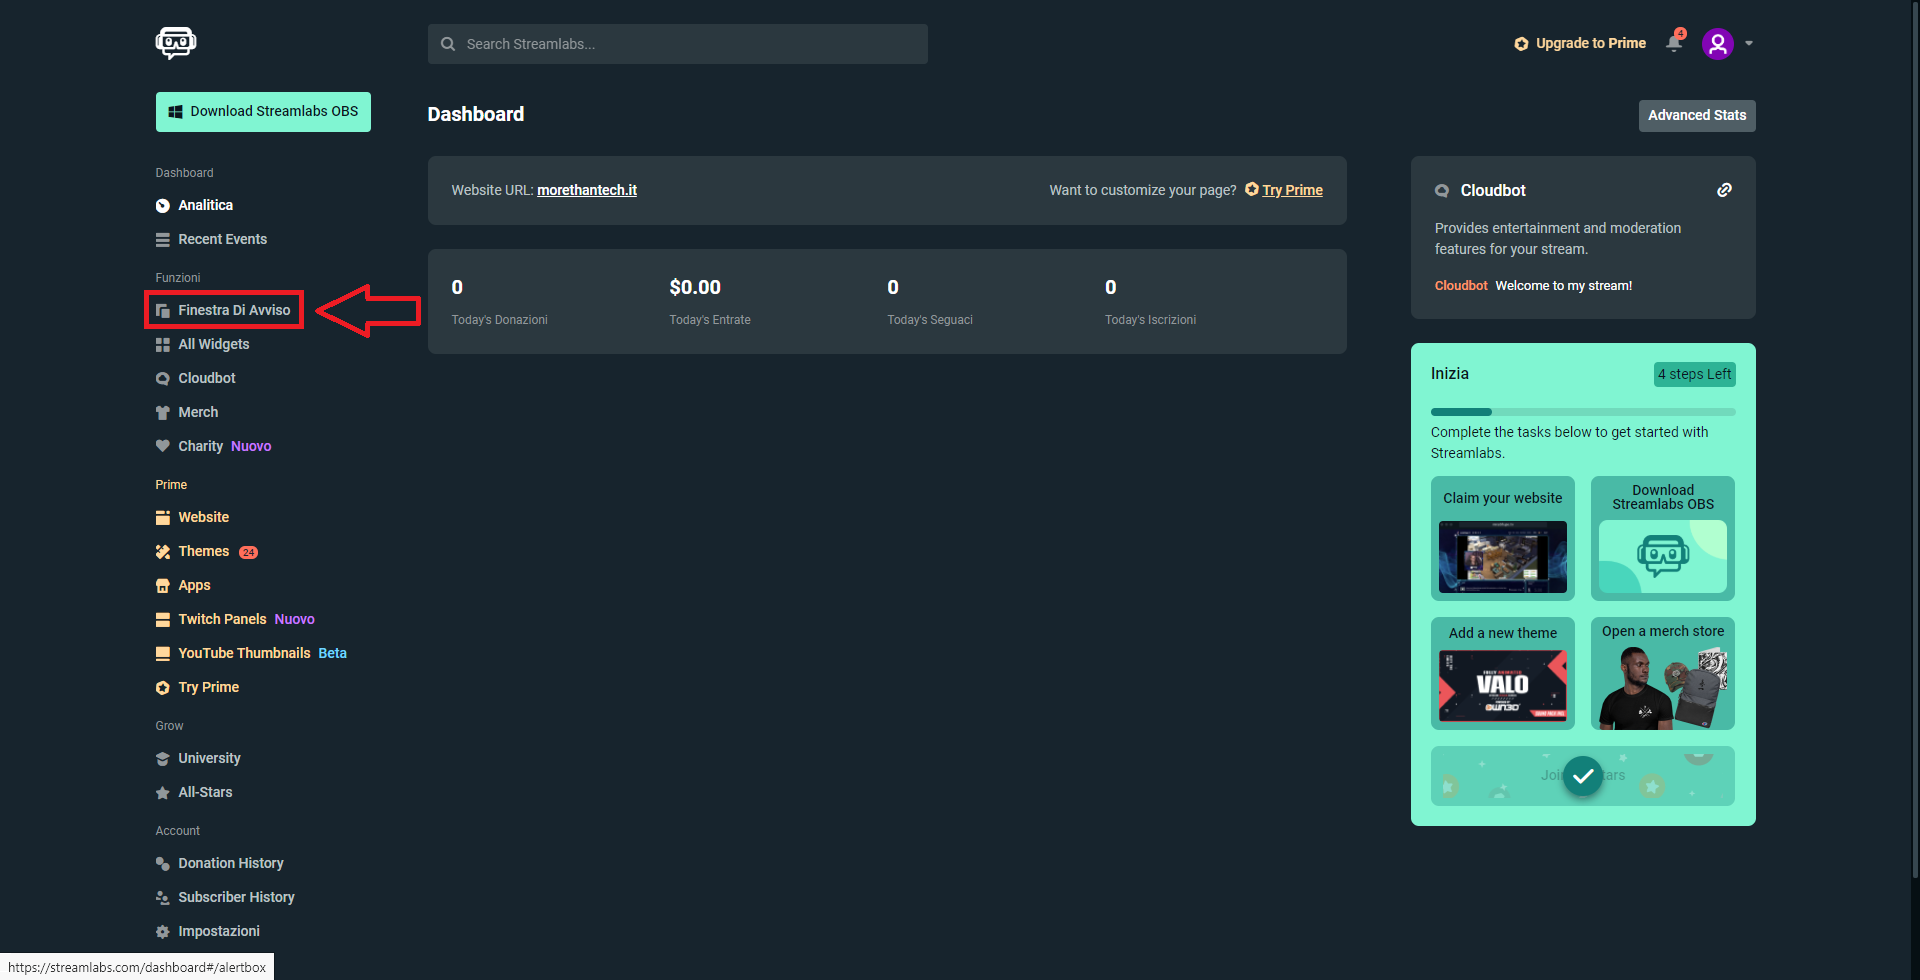1920x980 pixels.
Task: Open Analitica in the sidebar
Action: (205, 205)
